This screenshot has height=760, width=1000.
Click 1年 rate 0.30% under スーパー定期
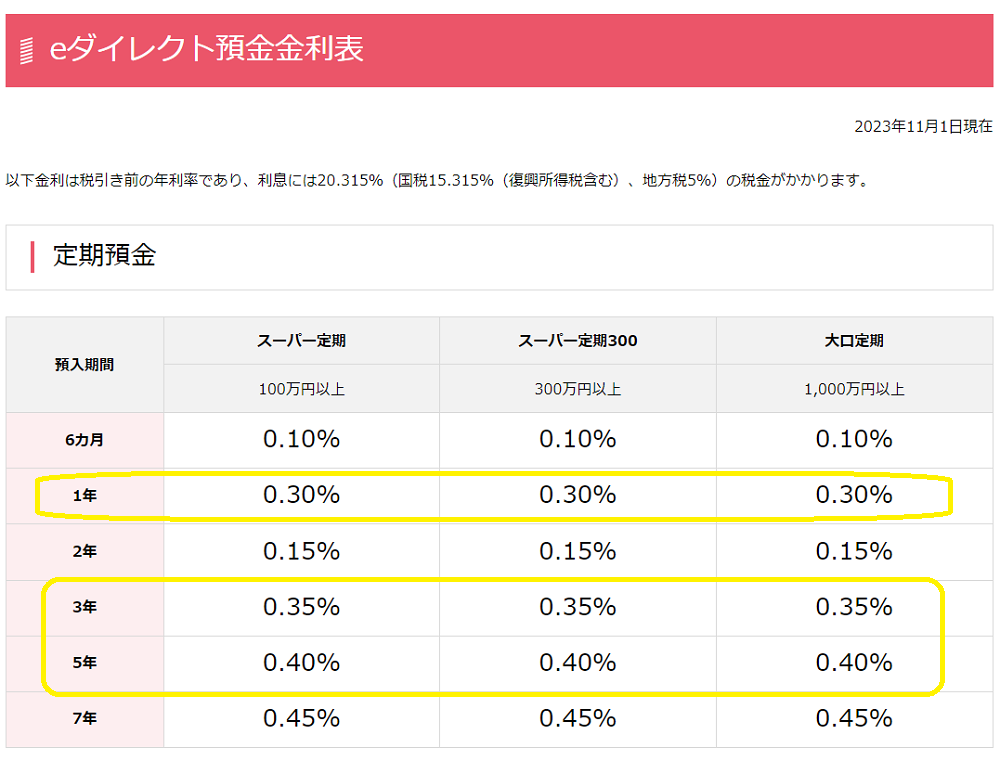(x=301, y=495)
